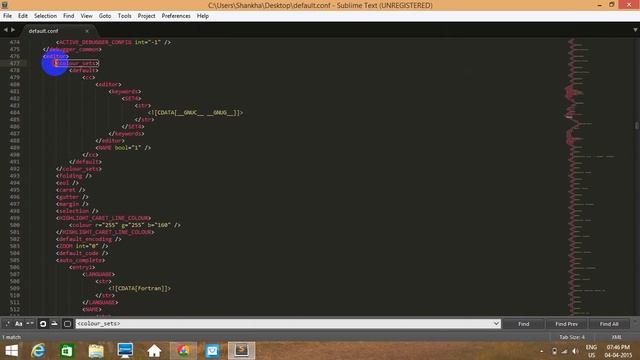Open the tab list dropdown arrow
The height and width of the screenshot is (360, 640).
pos(635,30)
